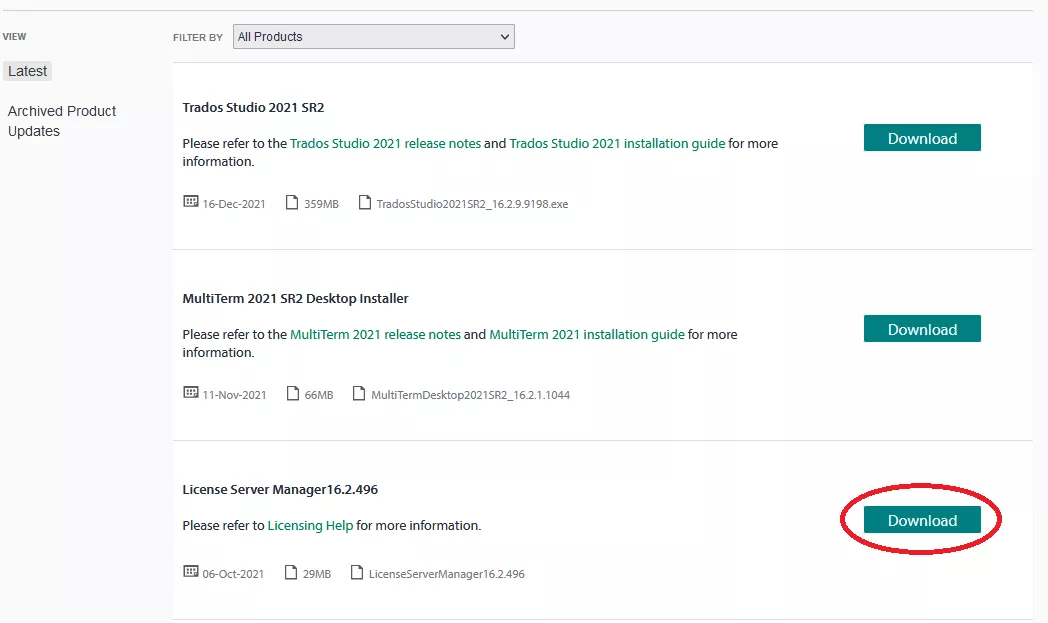Click calendar icon beside 16-Dec-2021

pyautogui.click(x=190, y=201)
